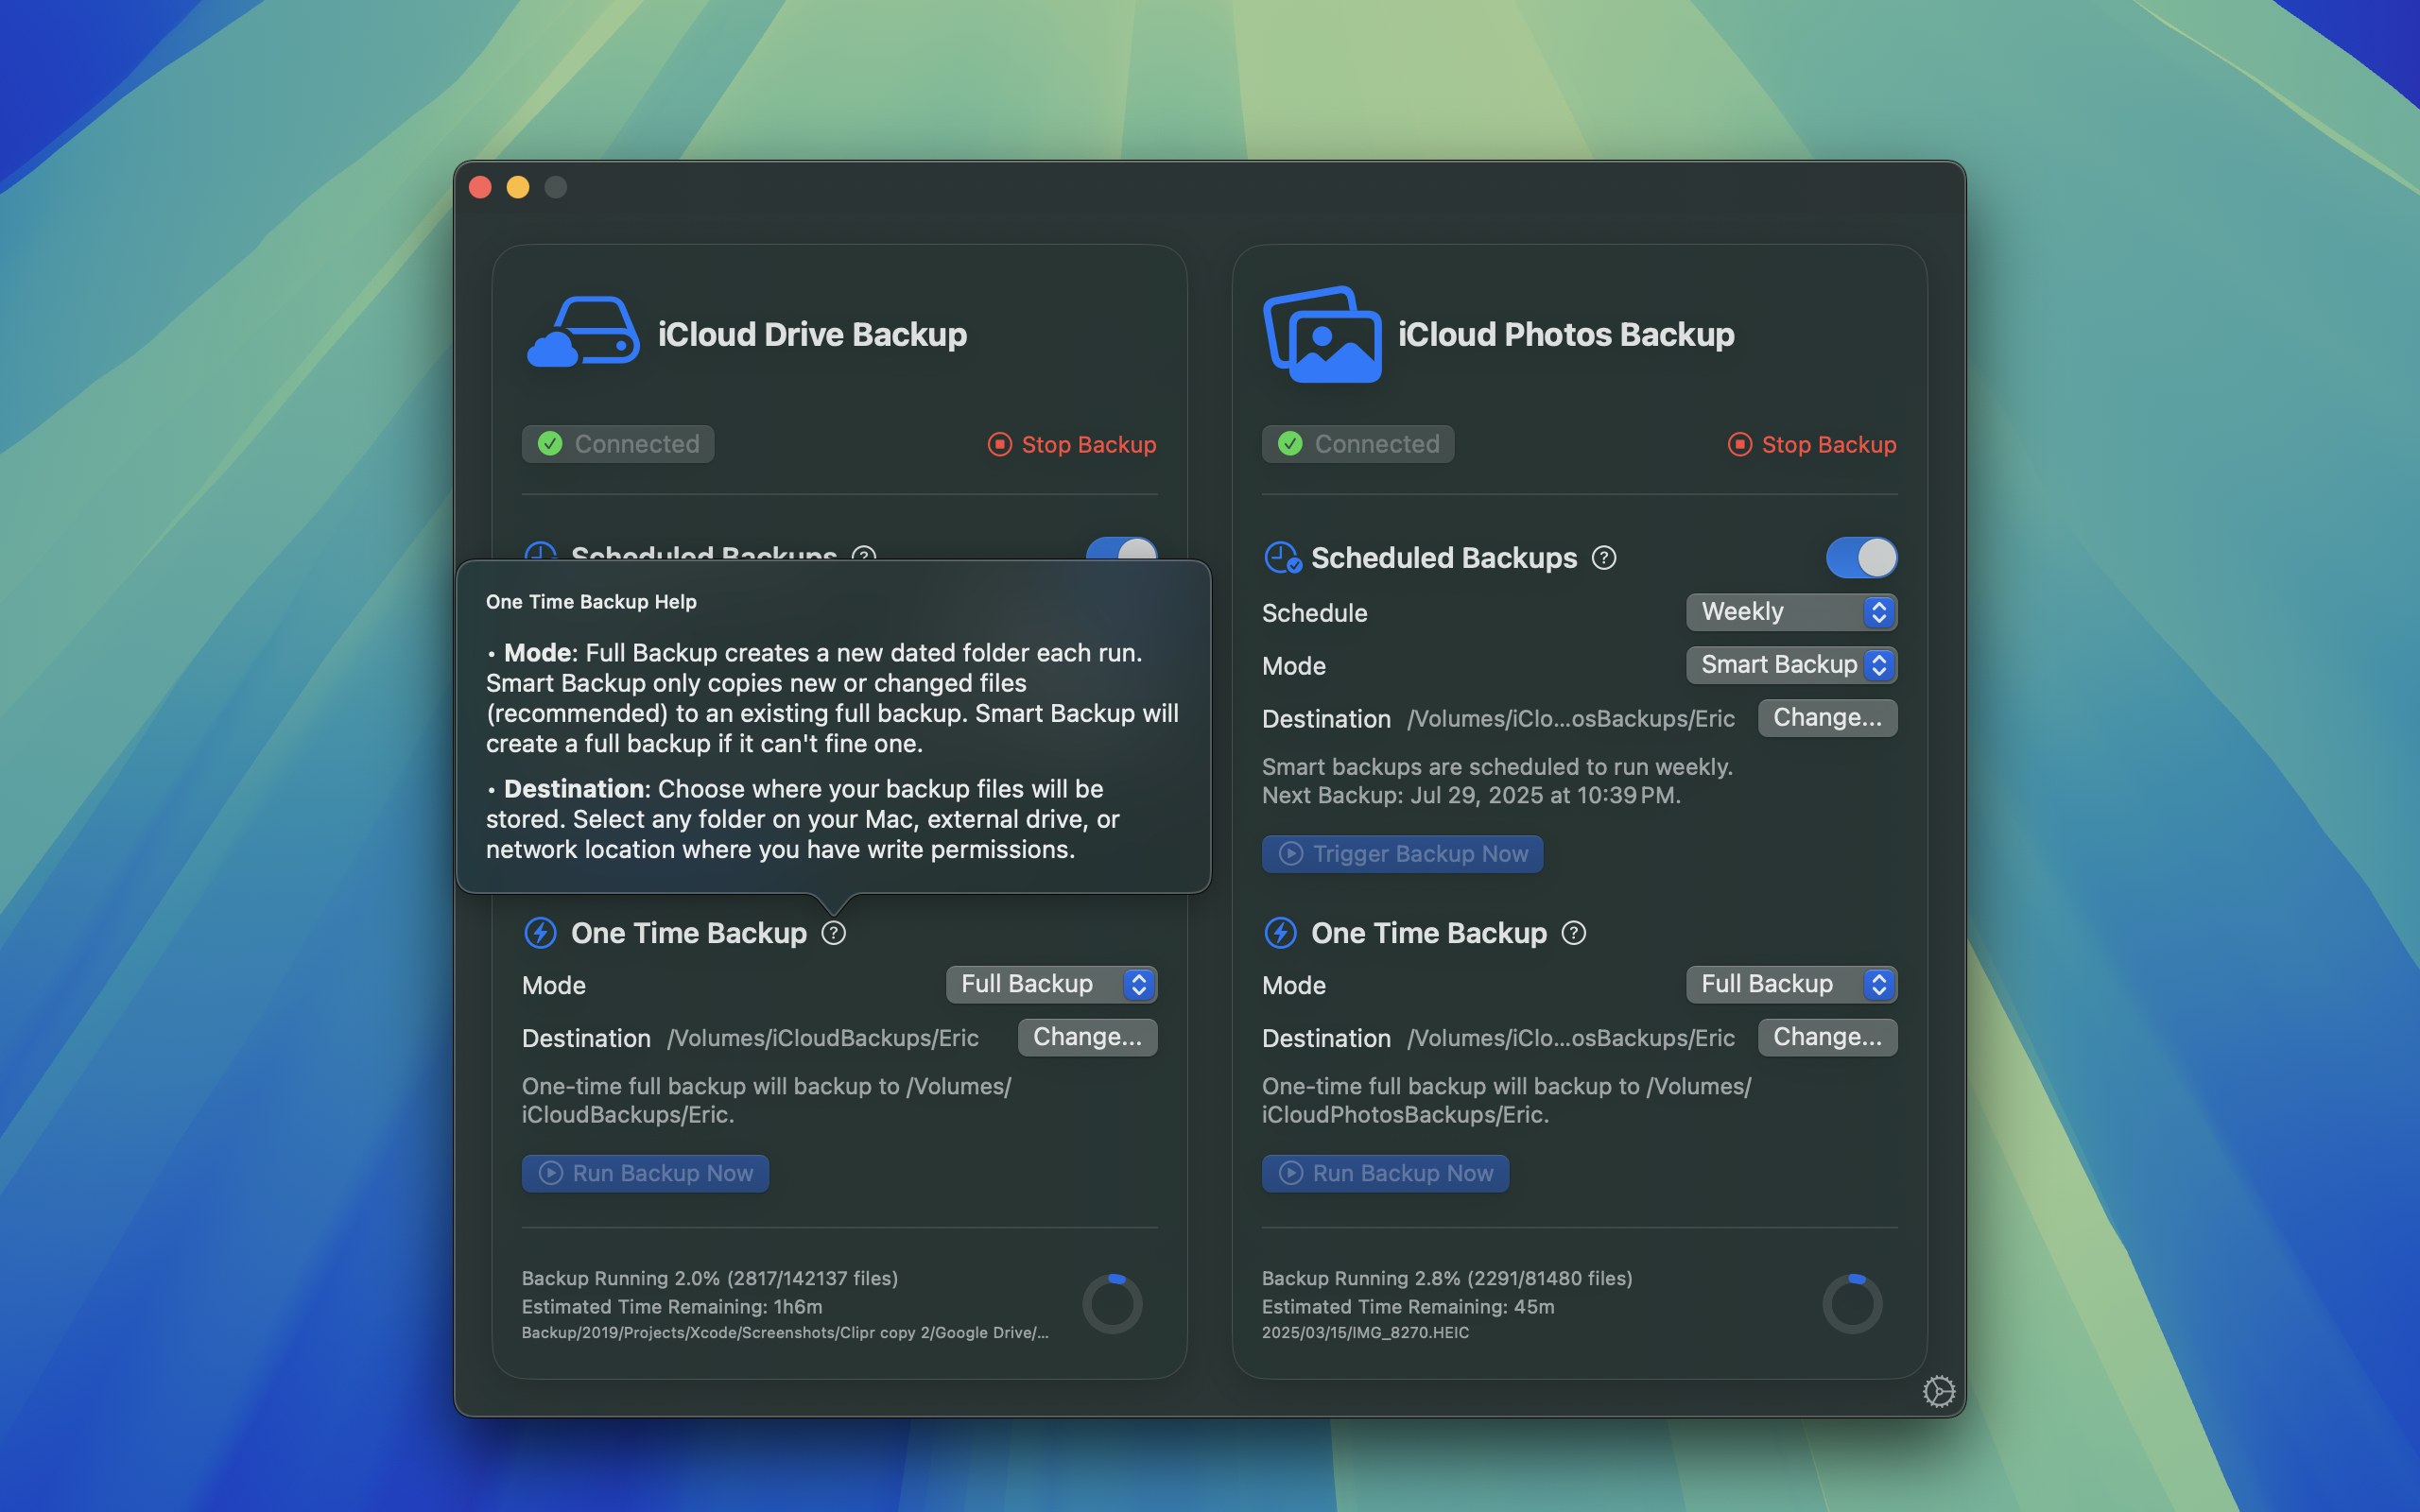Stop the iCloud Photos backup
Screen dimensions: 2420x1512
point(1812,444)
